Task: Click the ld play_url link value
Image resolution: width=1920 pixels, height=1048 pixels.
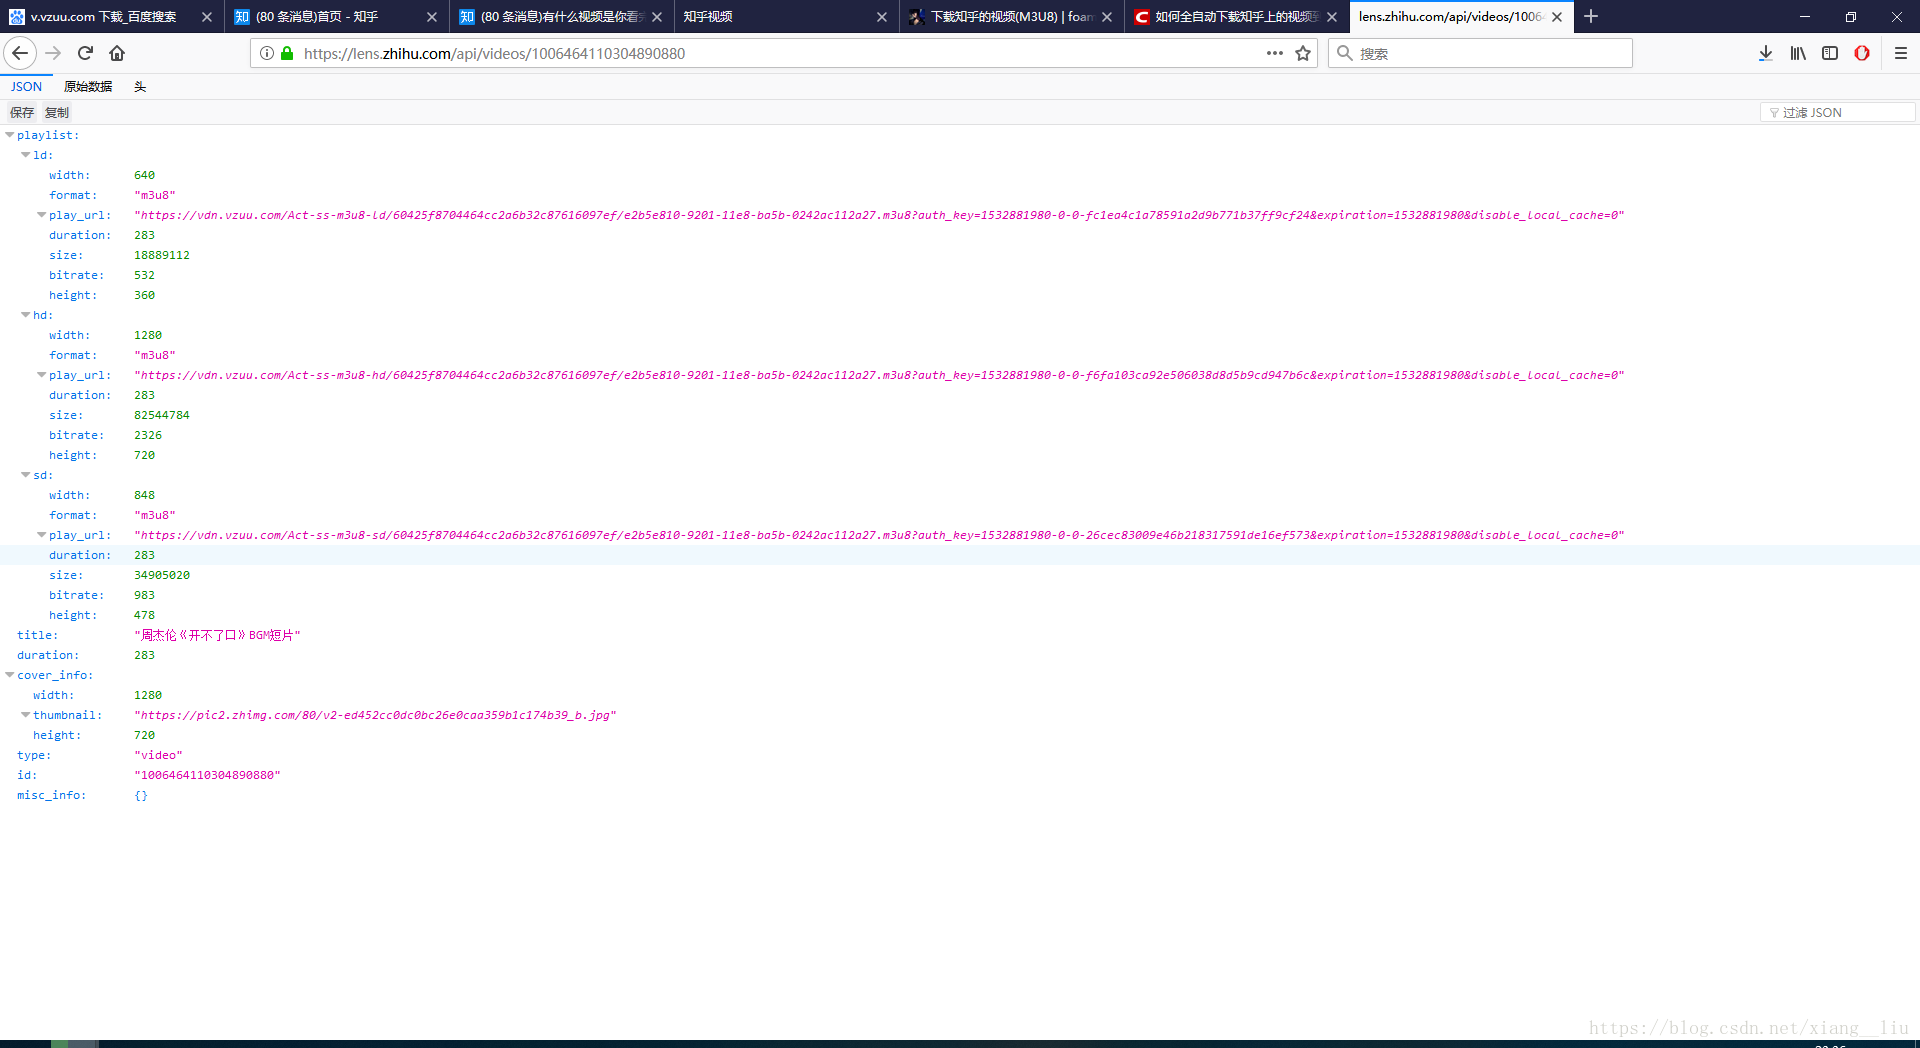Action: [x=879, y=215]
